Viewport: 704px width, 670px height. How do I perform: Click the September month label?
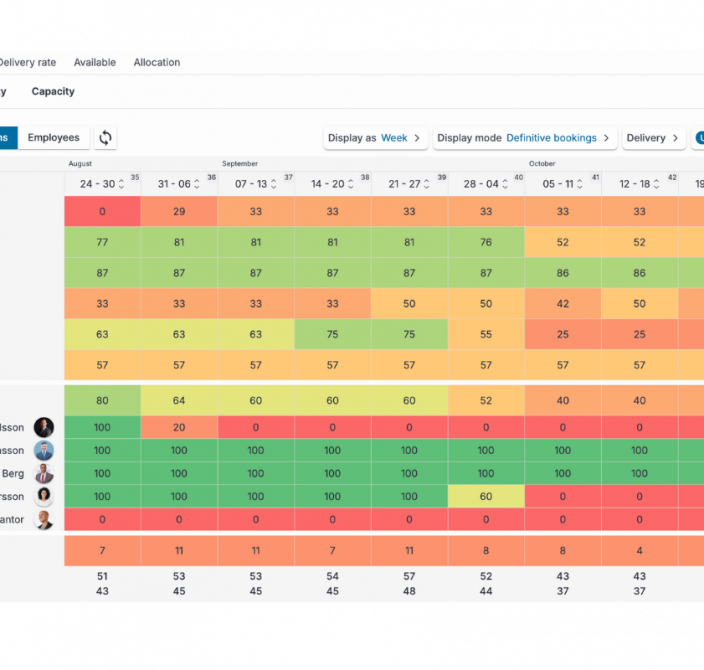point(240,163)
